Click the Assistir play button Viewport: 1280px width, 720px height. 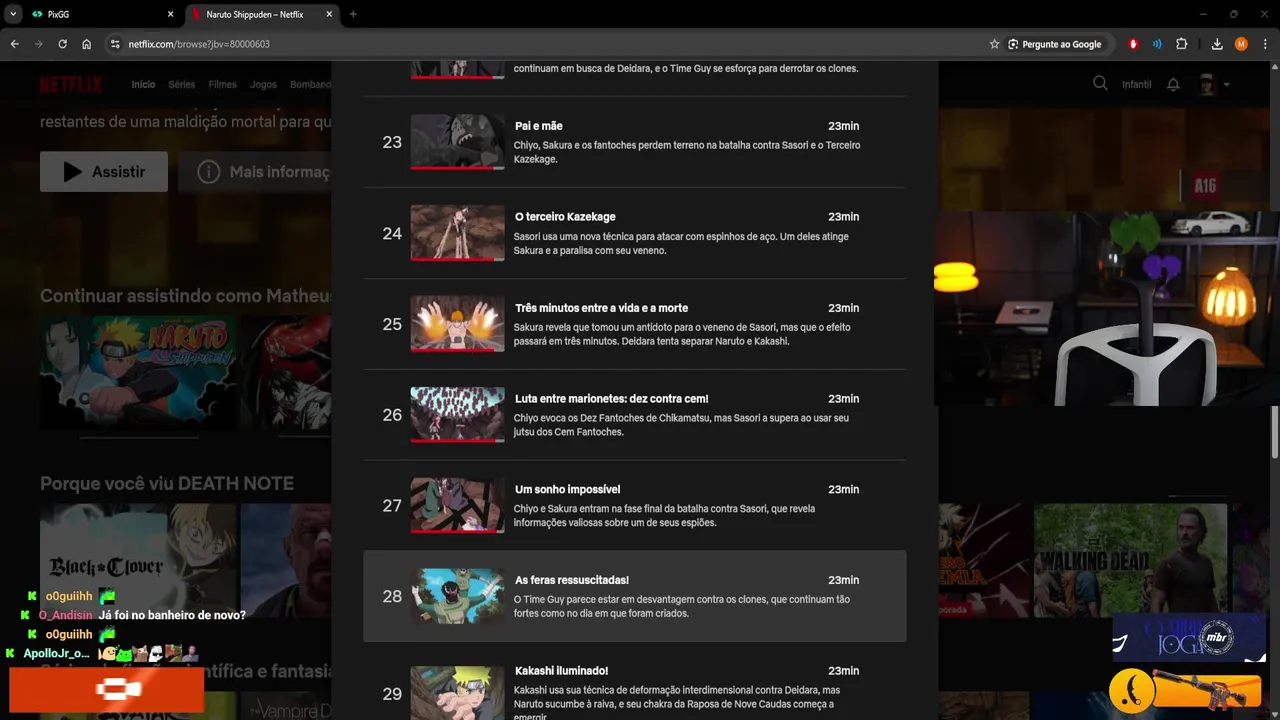[x=105, y=172]
